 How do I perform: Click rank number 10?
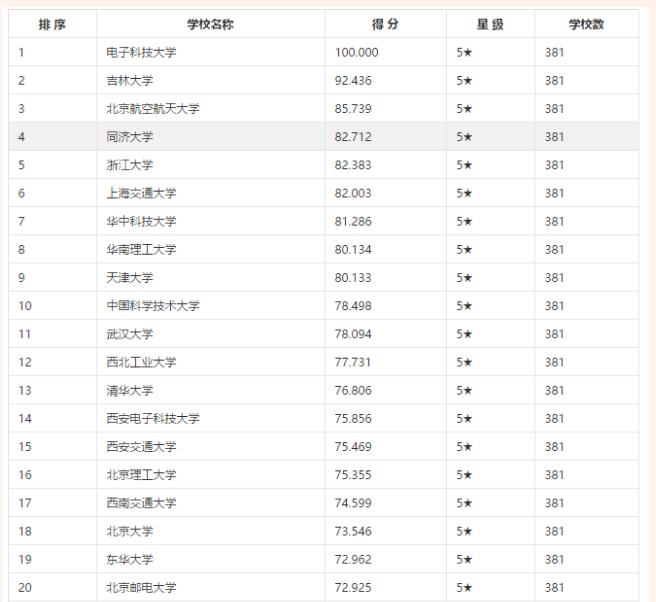(25, 306)
